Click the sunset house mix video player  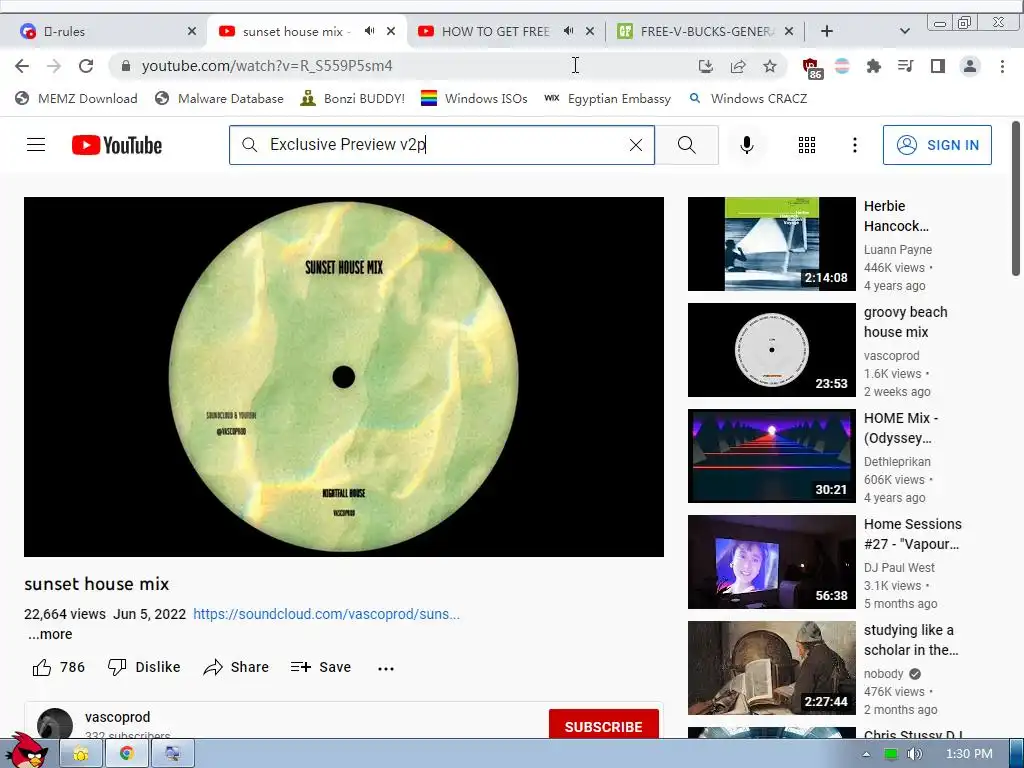(x=344, y=377)
